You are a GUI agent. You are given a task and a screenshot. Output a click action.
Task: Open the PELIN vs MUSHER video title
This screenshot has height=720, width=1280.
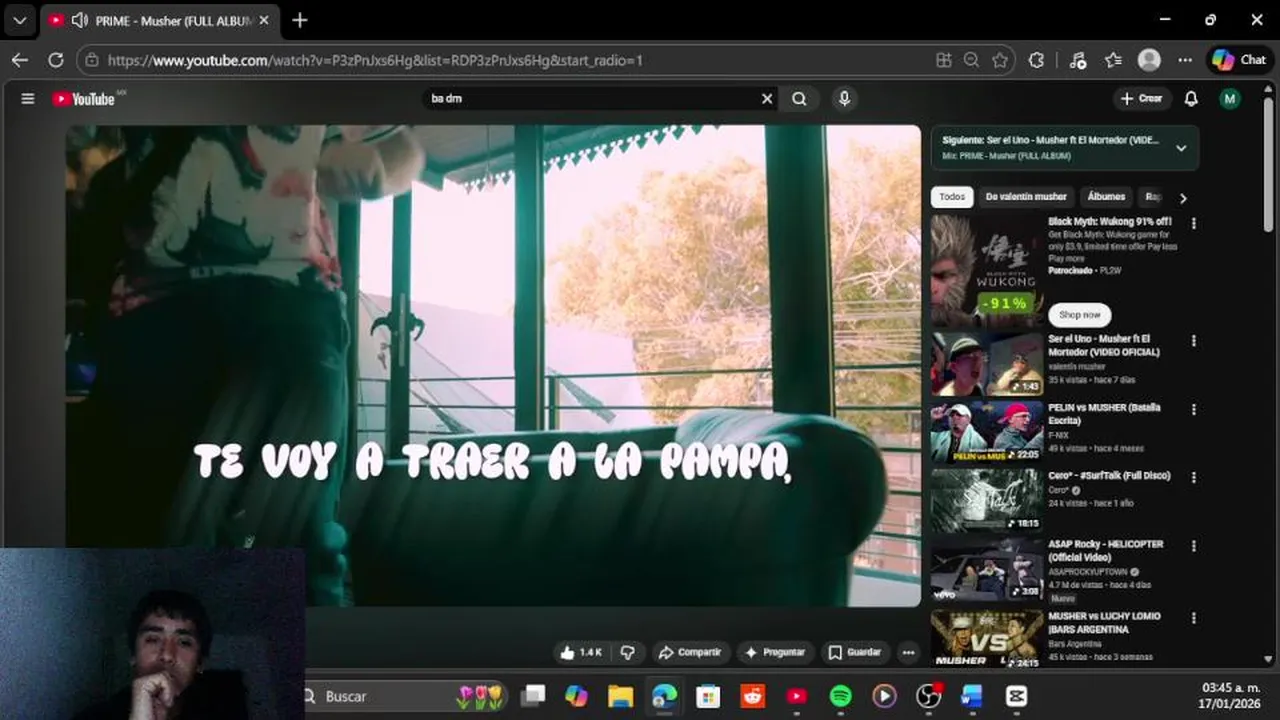coord(1104,414)
